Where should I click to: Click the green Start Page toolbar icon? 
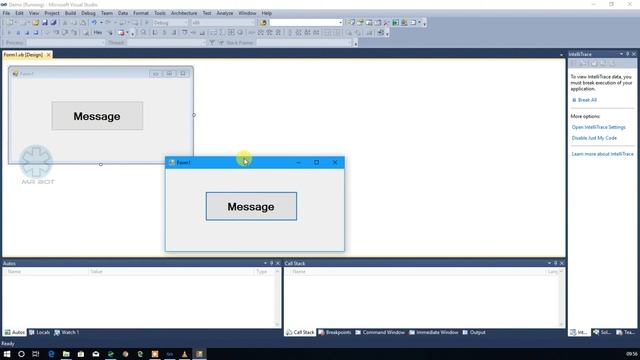tap(396, 22)
